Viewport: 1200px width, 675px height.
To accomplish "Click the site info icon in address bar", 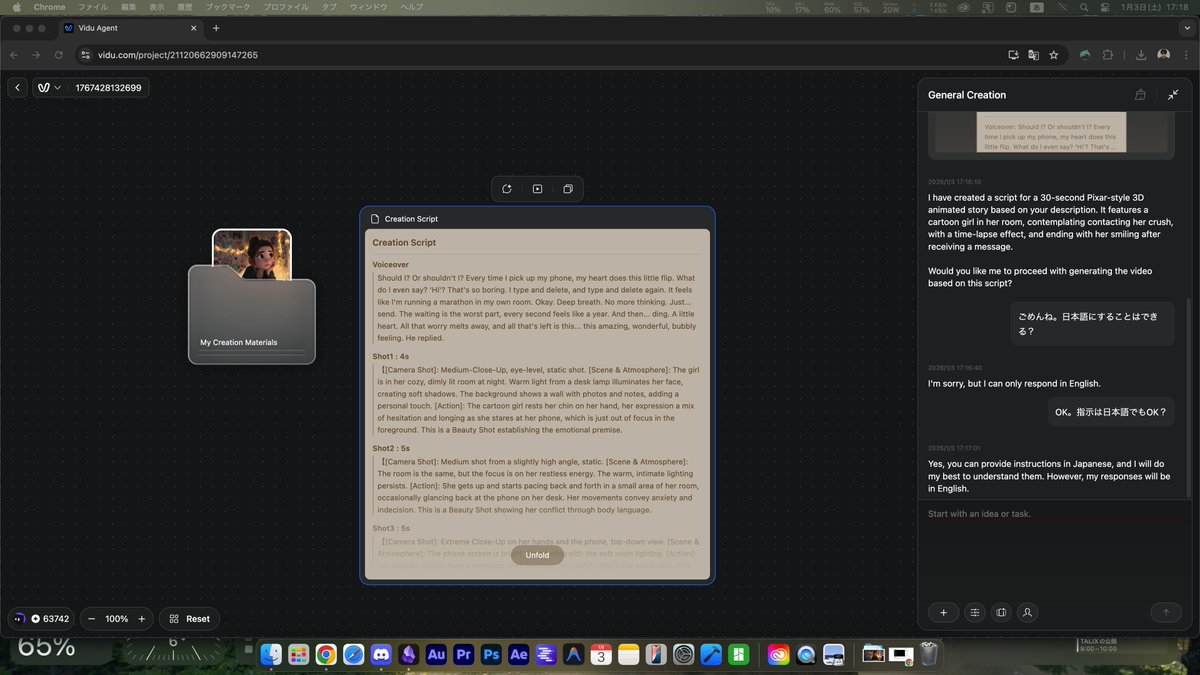I will point(85,55).
